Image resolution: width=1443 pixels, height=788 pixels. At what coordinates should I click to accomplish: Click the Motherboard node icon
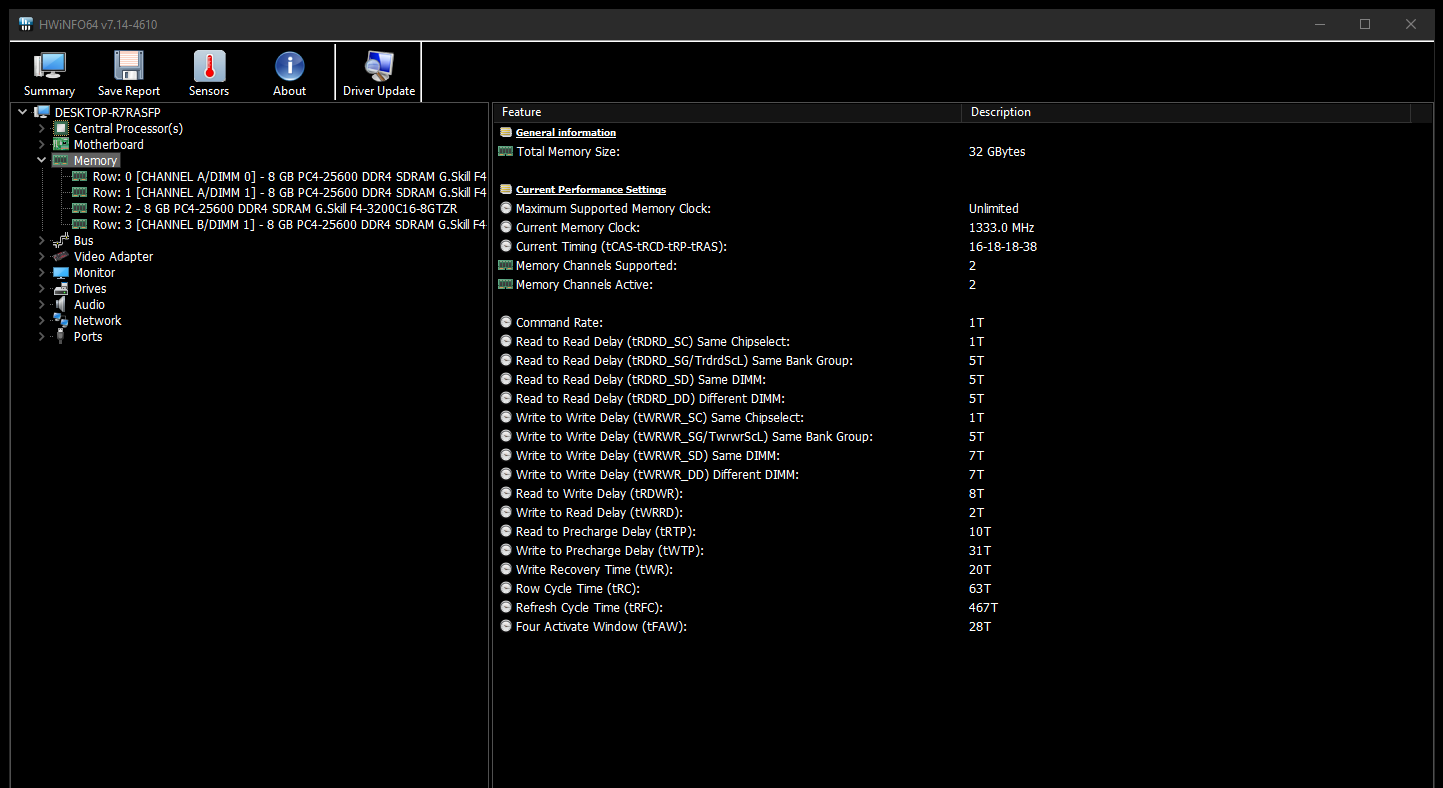point(61,144)
